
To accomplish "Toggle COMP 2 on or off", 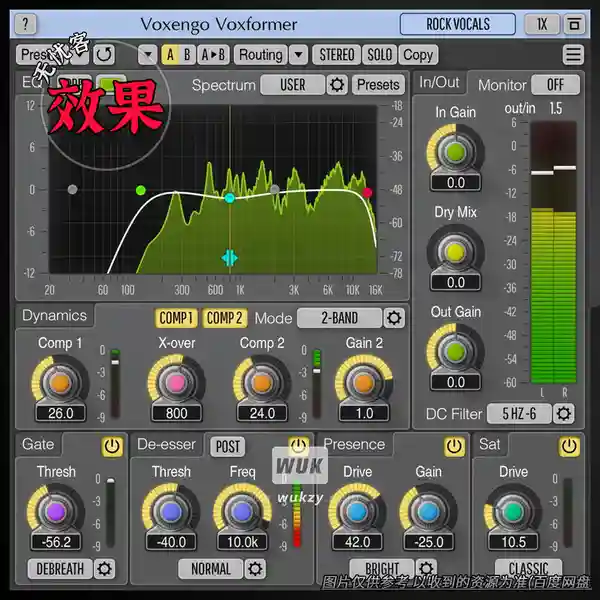I will [225, 318].
